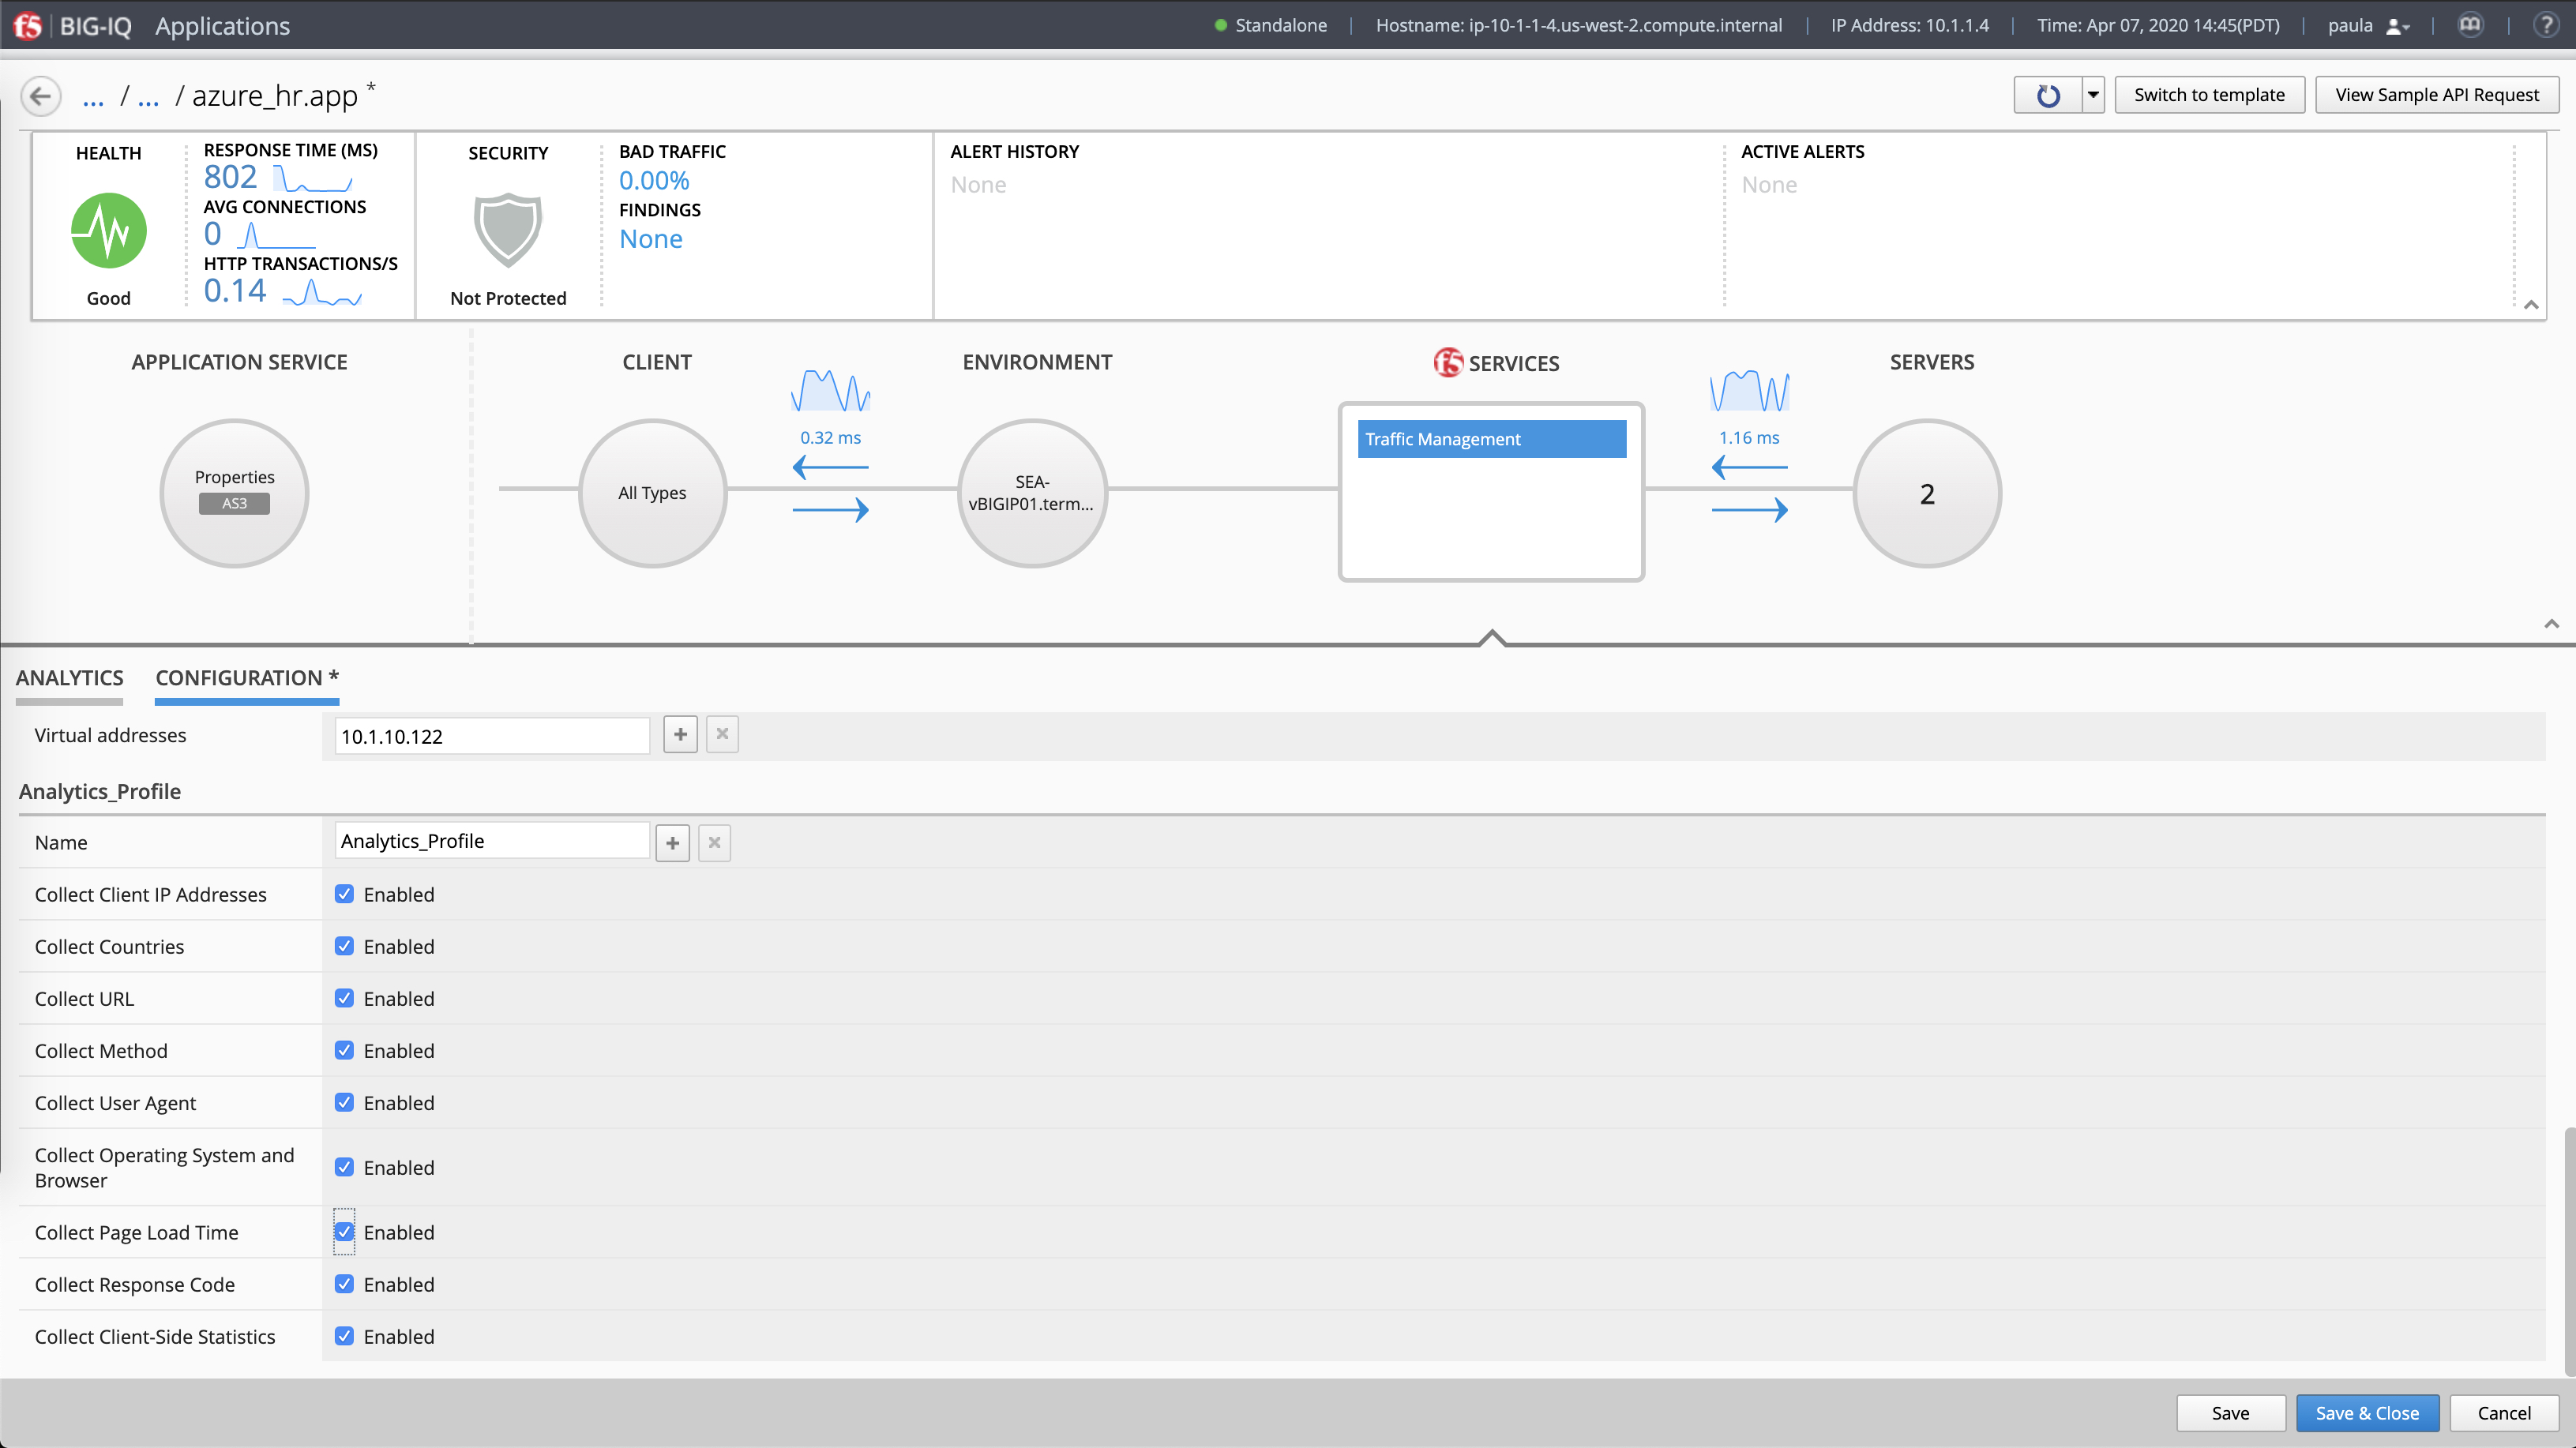Click the green health status icon

(109, 231)
